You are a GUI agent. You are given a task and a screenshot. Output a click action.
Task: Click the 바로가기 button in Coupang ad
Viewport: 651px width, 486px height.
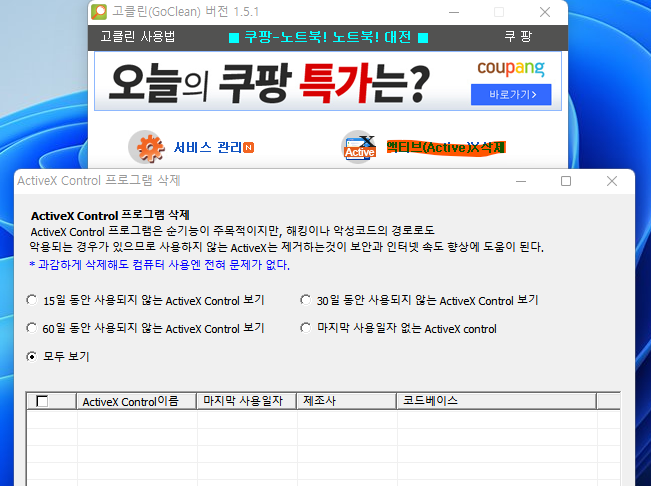pyautogui.click(x=511, y=95)
